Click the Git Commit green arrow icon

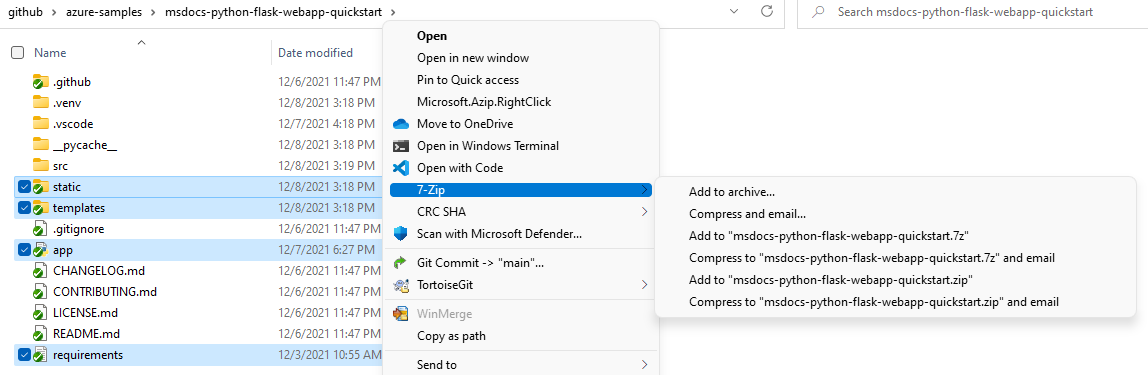(x=400, y=263)
